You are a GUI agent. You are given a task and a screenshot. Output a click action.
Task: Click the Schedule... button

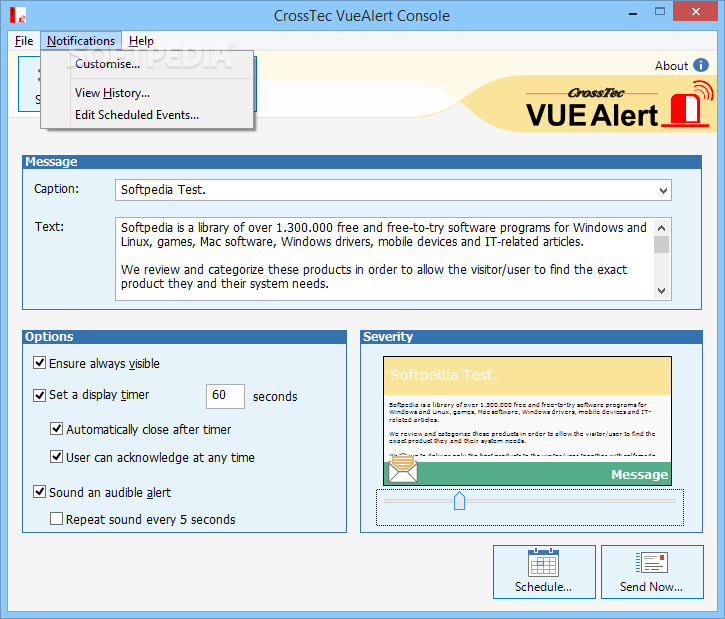544,572
